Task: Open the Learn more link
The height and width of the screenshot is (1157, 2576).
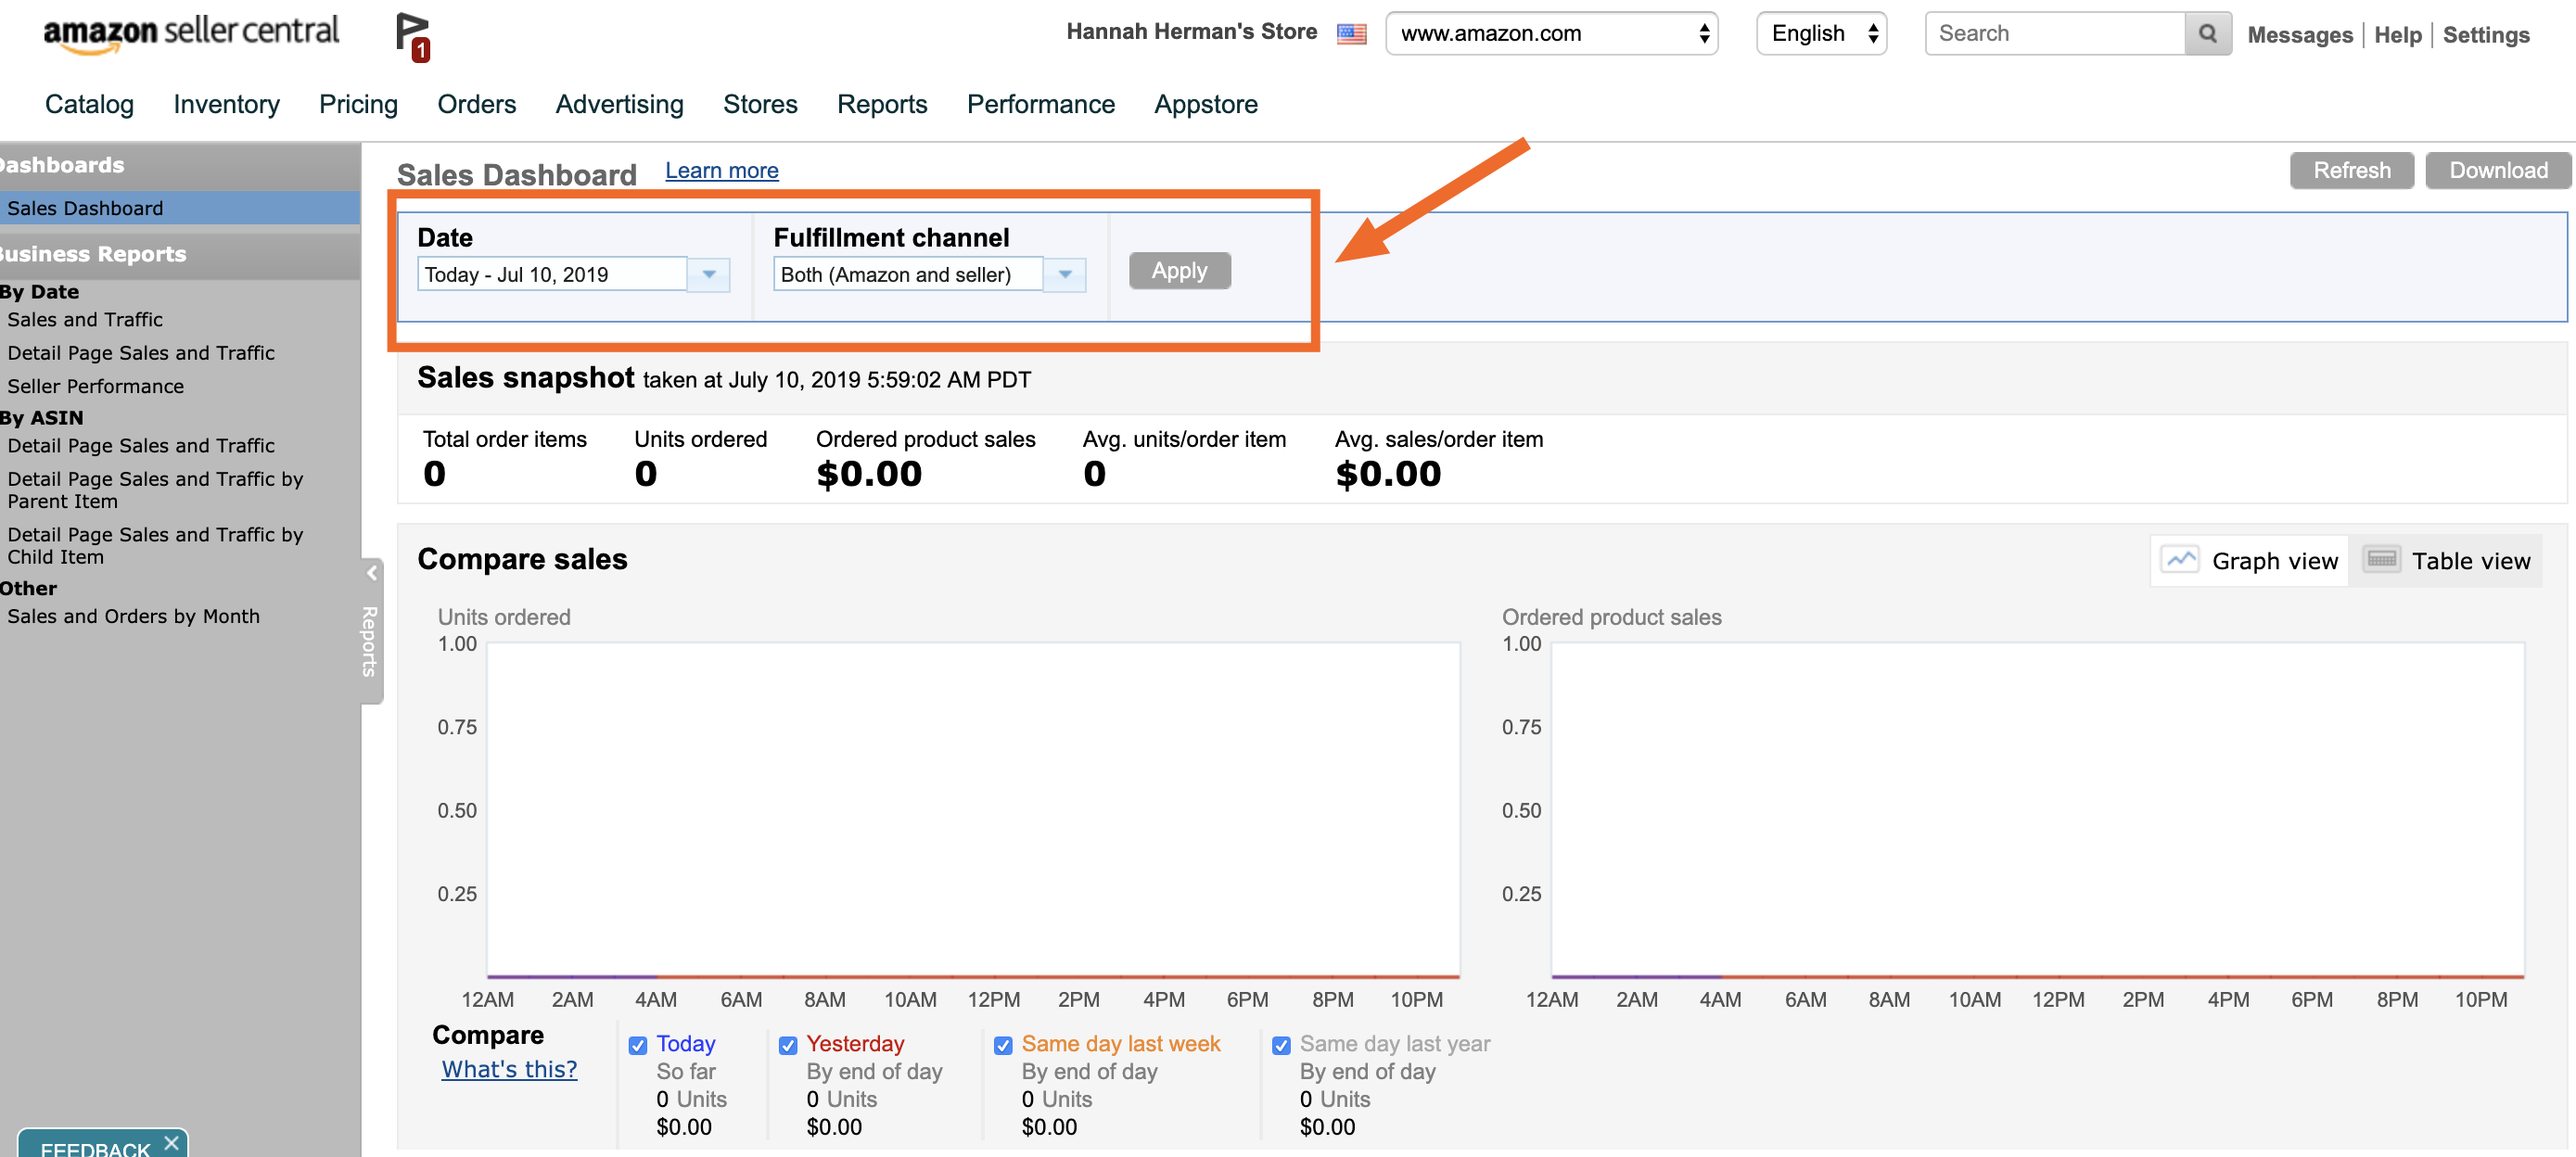Action: 721,171
